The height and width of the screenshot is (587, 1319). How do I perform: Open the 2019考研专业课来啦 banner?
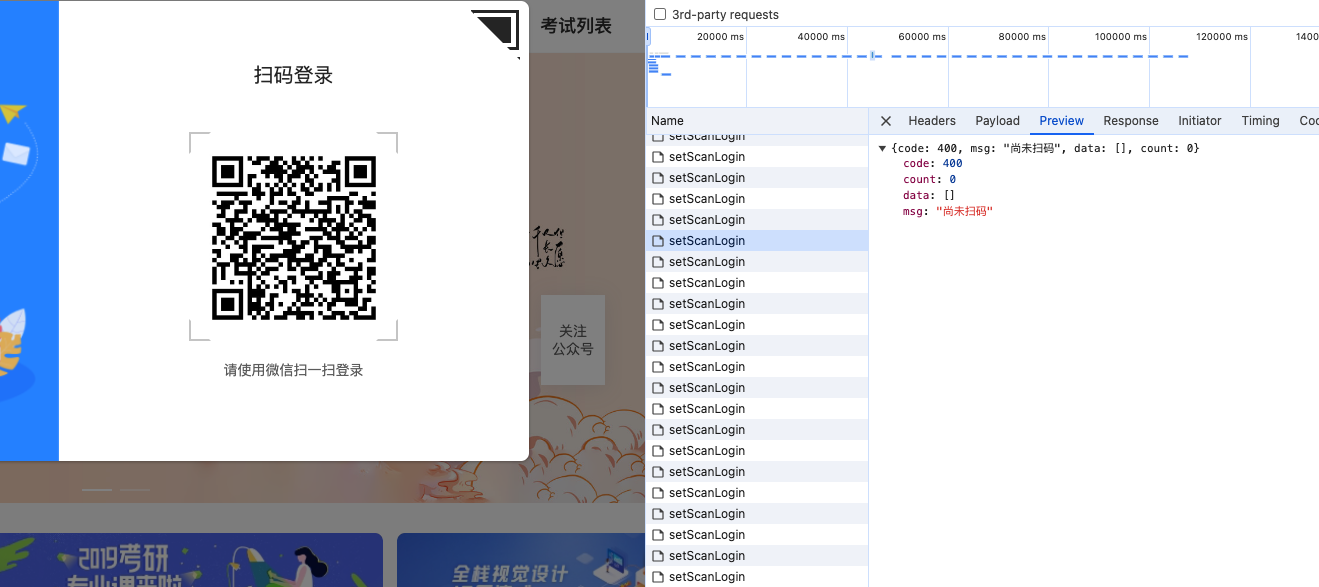pyautogui.click(x=191, y=560)
